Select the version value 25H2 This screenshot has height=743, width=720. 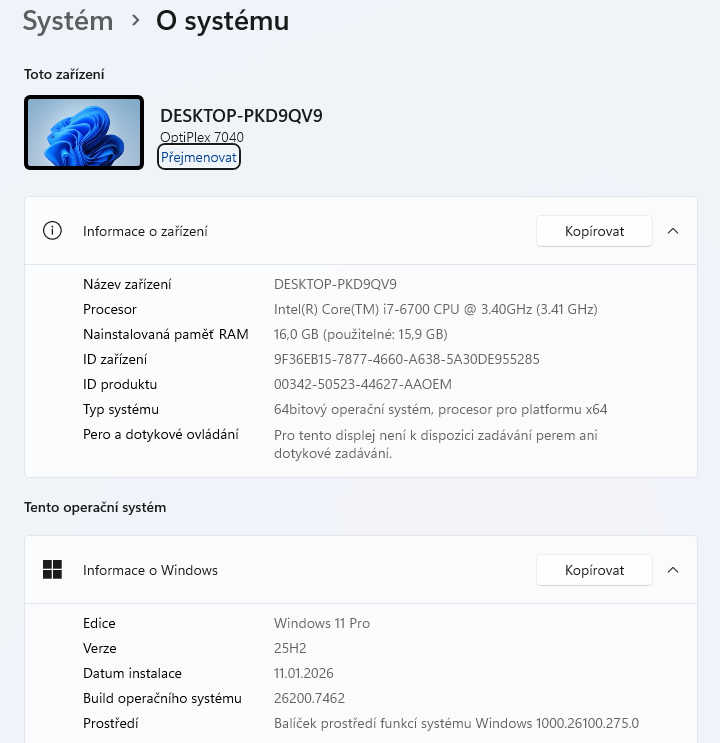[290, 648]
